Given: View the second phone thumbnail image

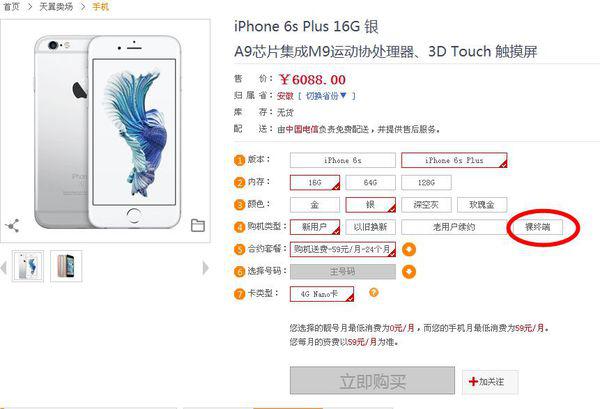Looking at the screenshot, I should tap(66, 266).
